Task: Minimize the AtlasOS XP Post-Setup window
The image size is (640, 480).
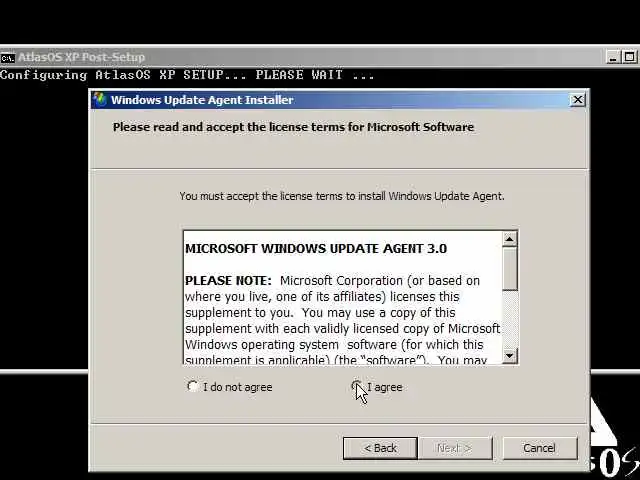Action: tap(612, 57)
